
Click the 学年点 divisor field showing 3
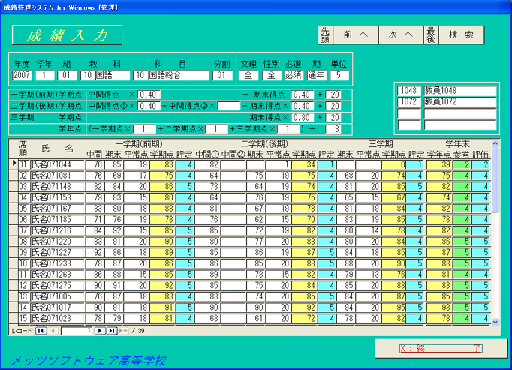point(333,129)
